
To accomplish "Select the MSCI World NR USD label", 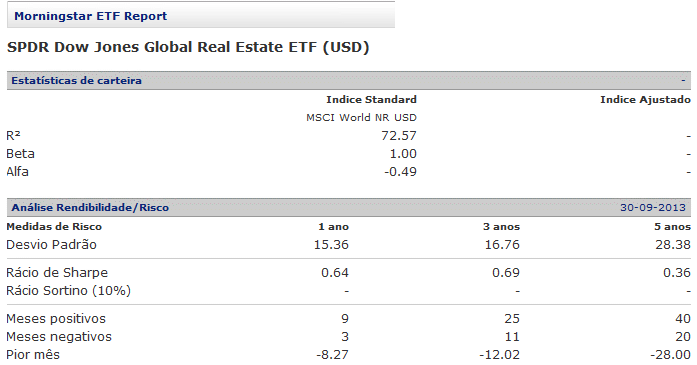I will [361, 118].
